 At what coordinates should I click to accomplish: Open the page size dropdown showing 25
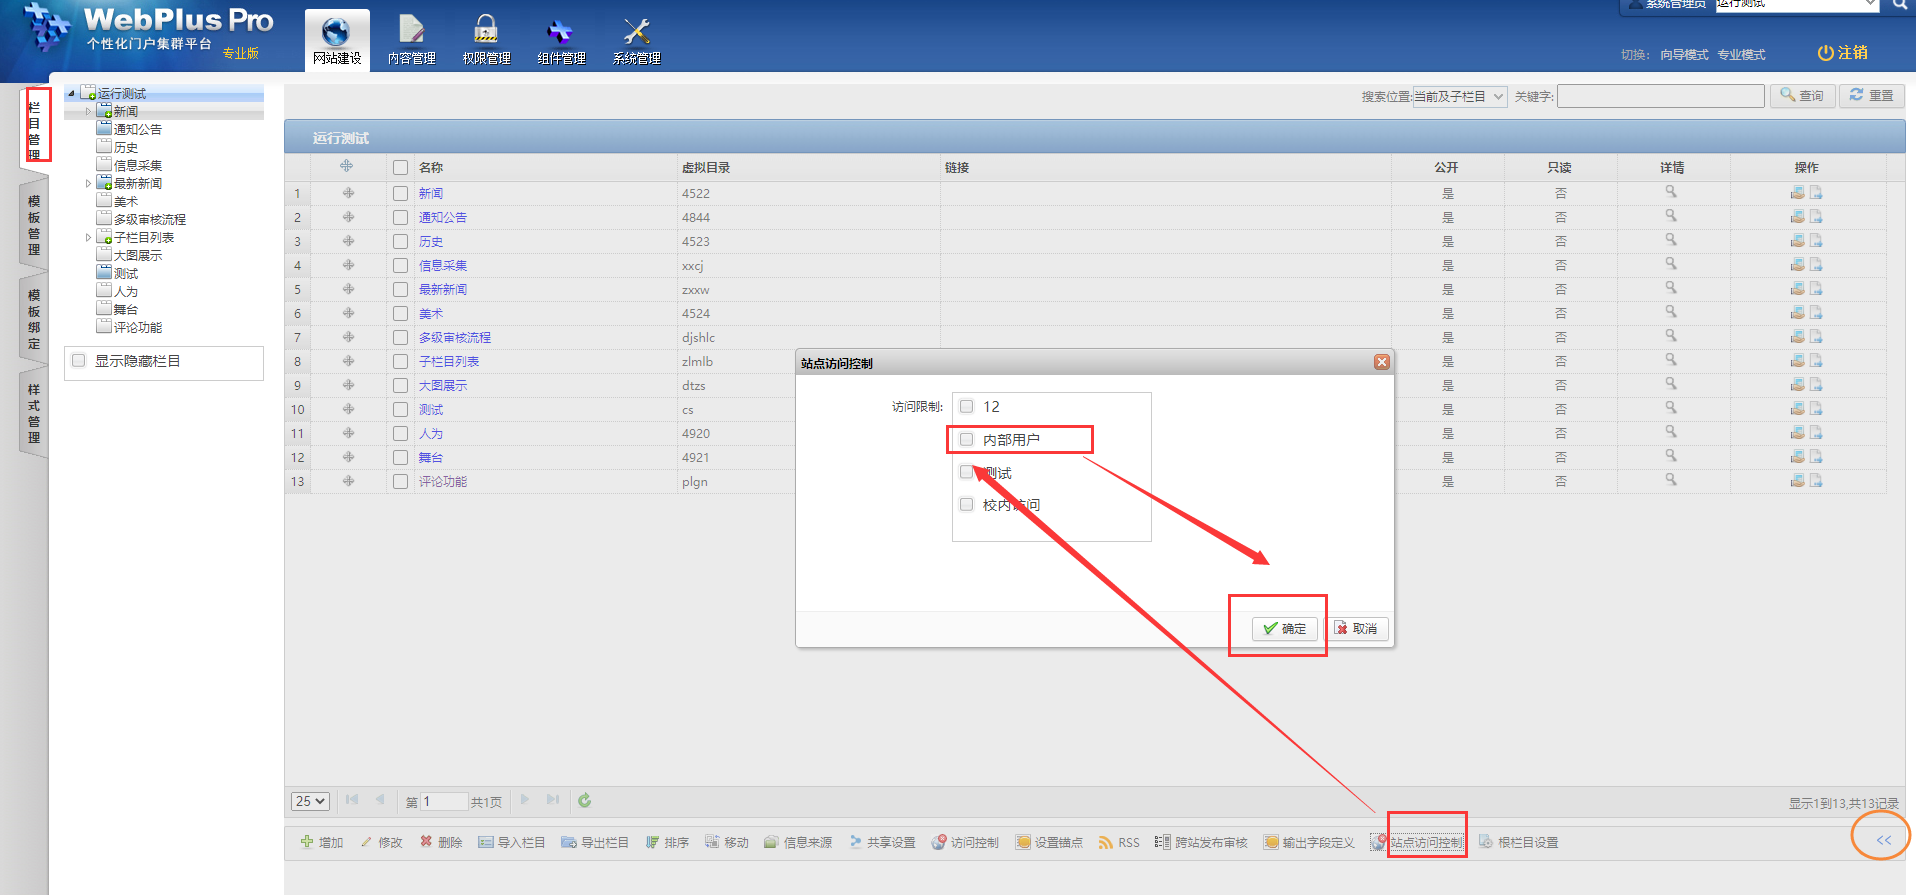(x=310, y=801)
